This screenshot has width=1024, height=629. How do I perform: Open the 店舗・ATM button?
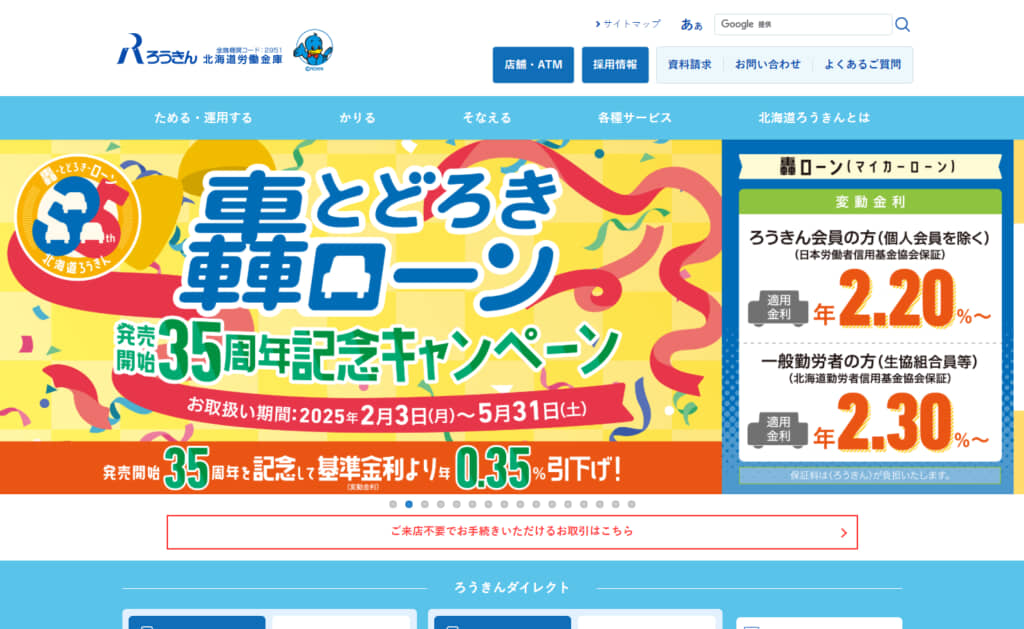point(533,65)
